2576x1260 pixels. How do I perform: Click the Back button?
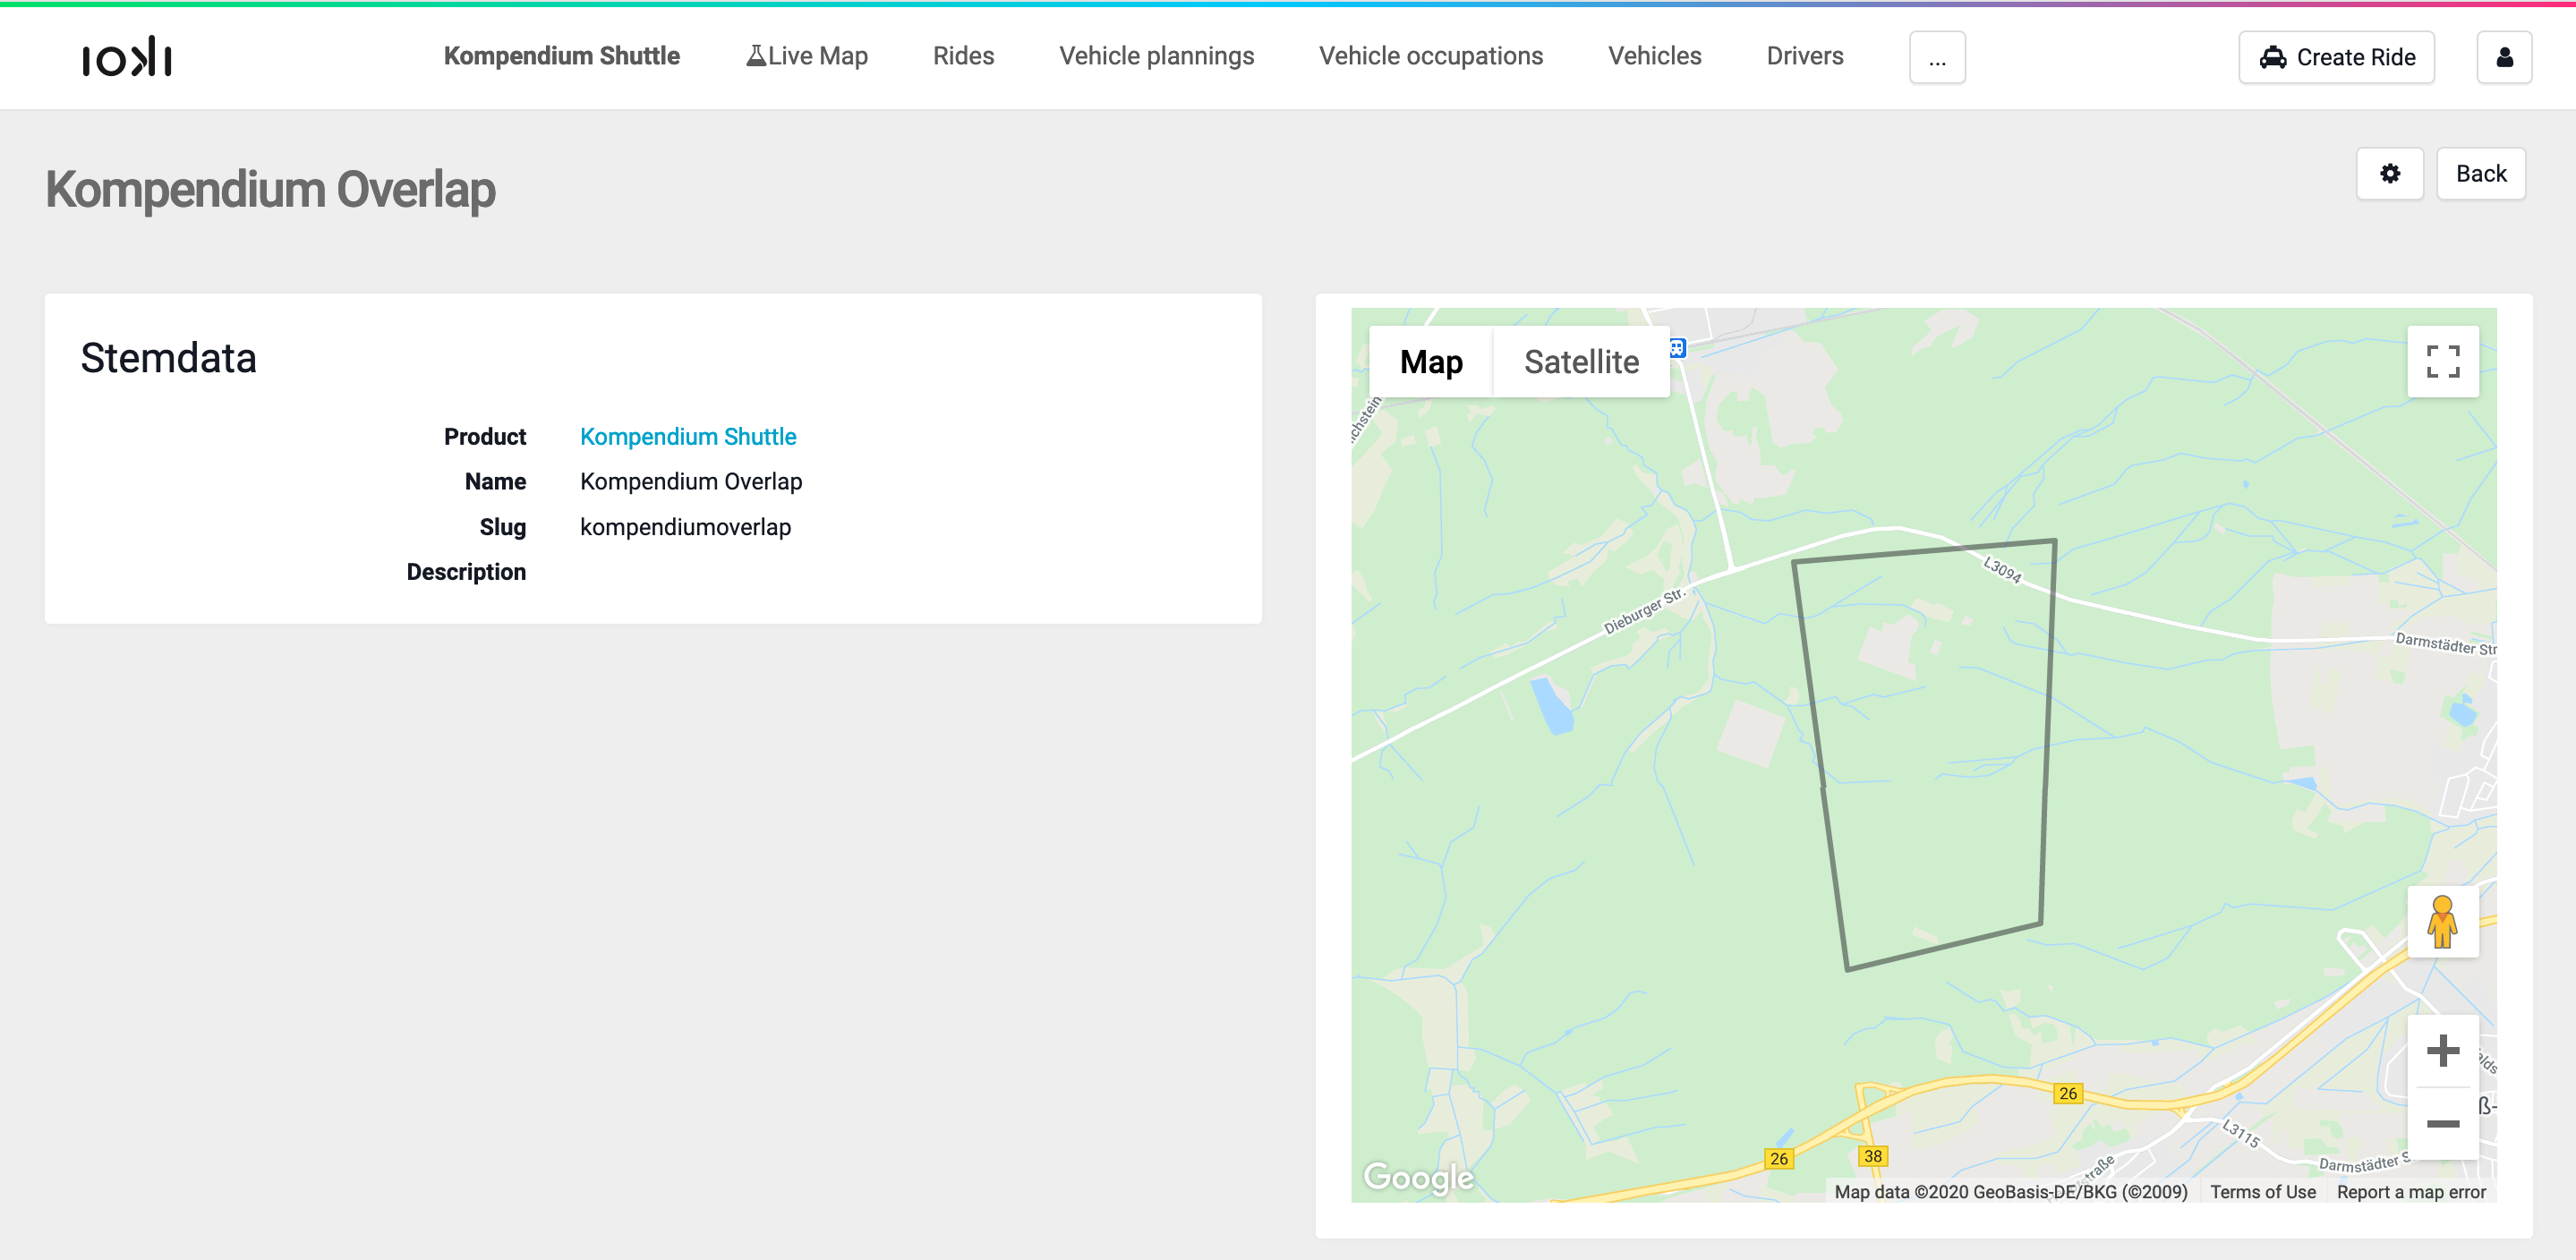(2481, 174)
